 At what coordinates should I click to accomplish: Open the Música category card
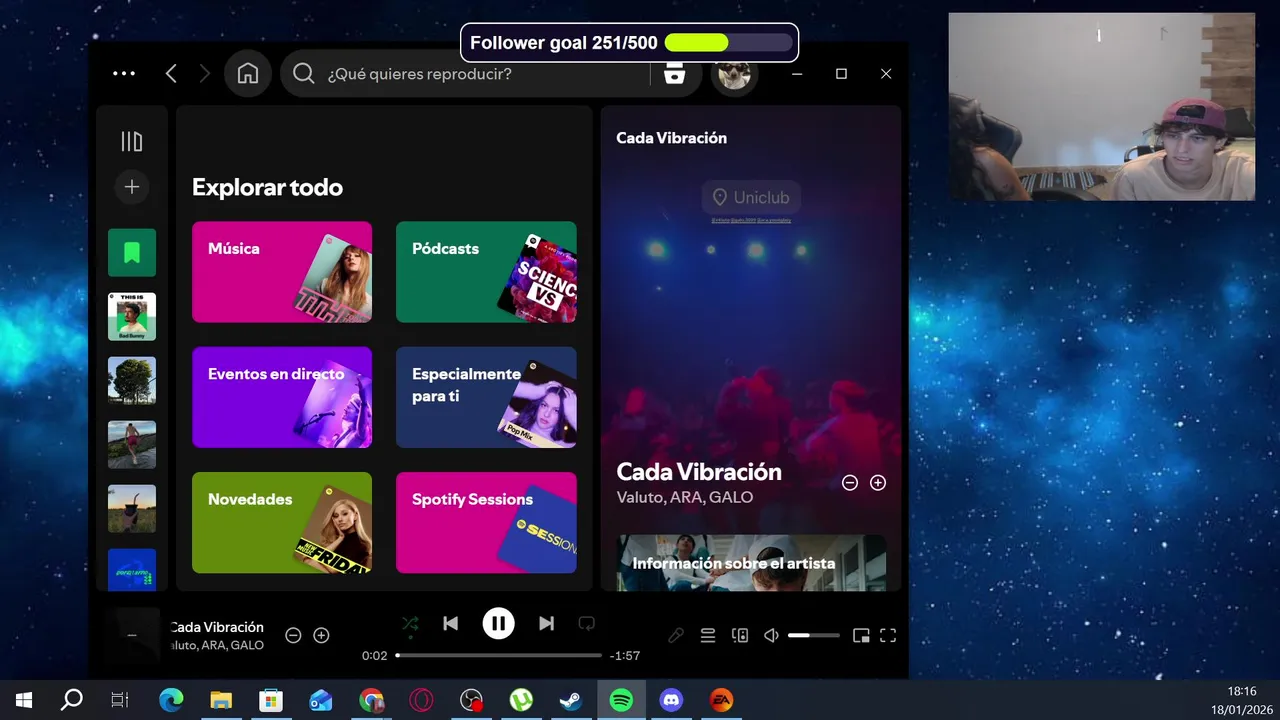[282, 272]
